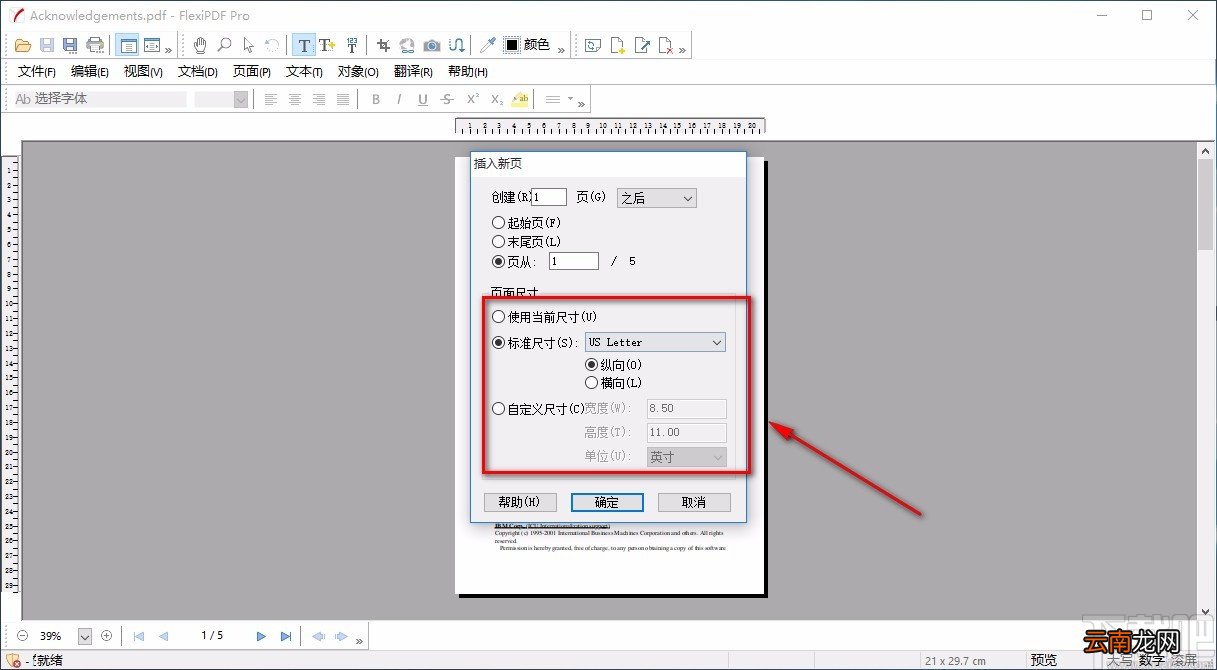The image size is (1217, 670).
Task: Click the black 颜色 color swatch
Action: [x=511, y=45]
